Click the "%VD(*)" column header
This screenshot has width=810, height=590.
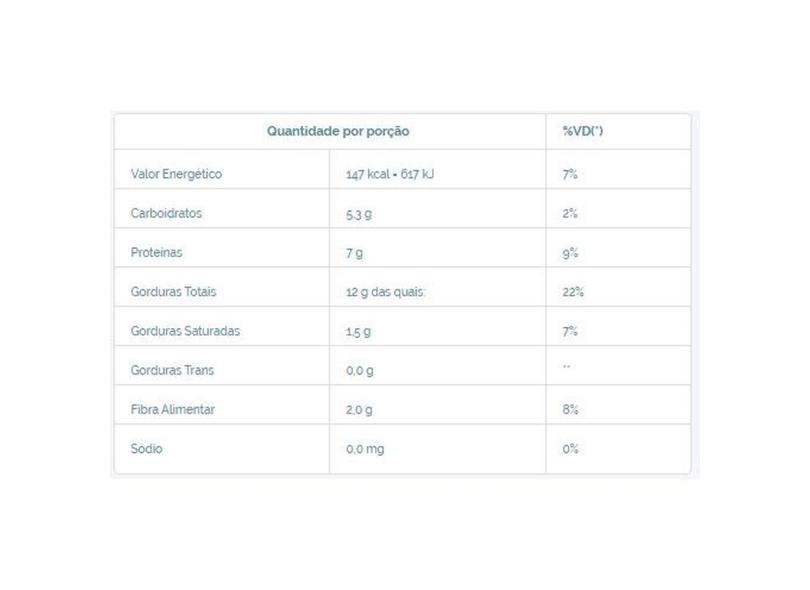tap(582, 131)
